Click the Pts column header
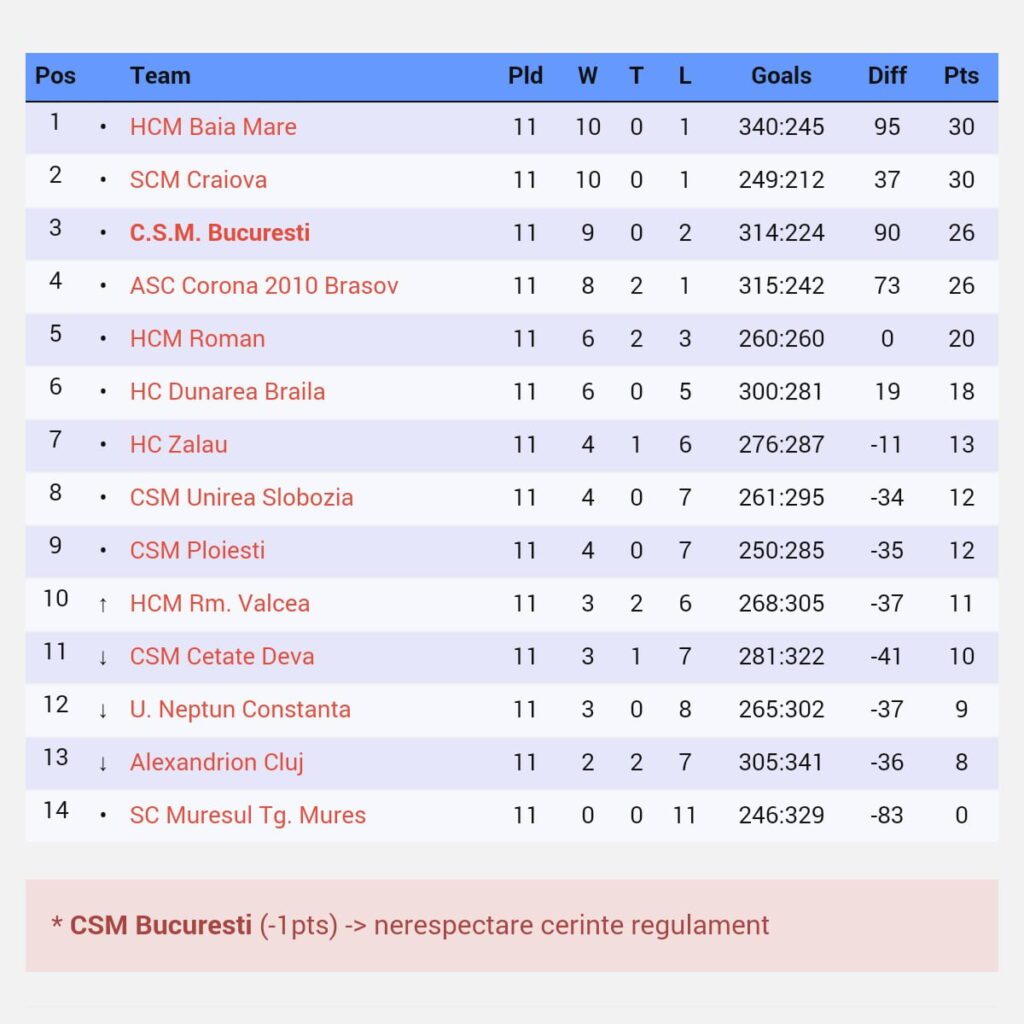The image size is (1024, 1024). [x=961, y=76]
